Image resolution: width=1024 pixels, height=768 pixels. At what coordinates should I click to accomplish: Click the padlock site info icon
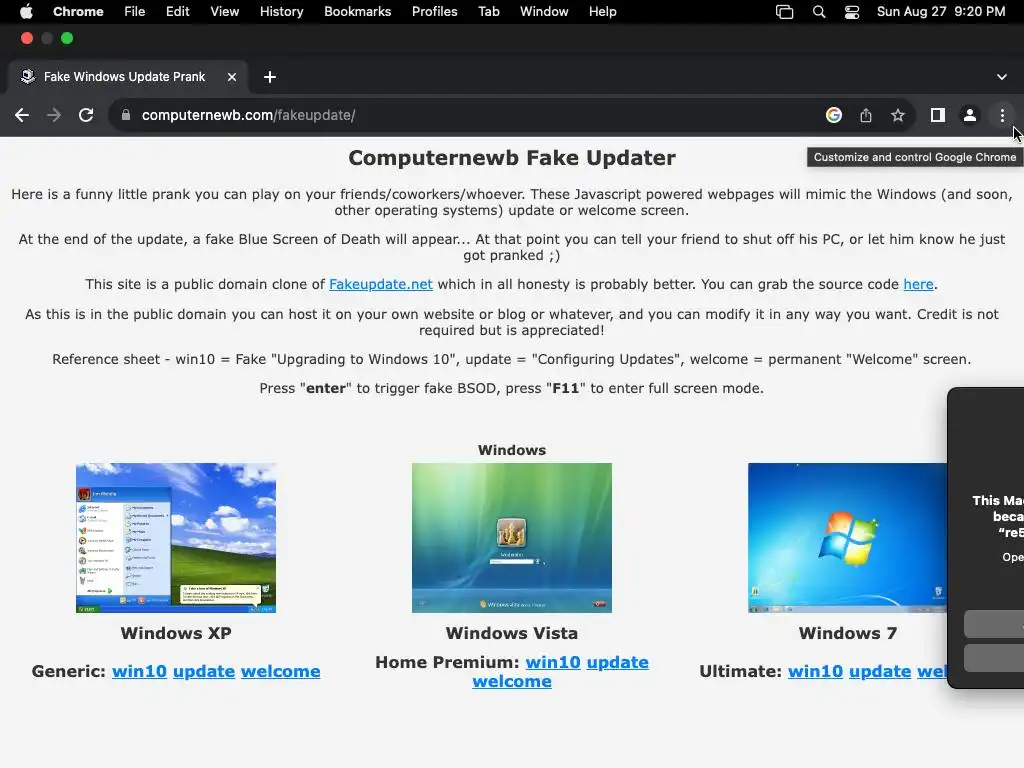[126, 116]
